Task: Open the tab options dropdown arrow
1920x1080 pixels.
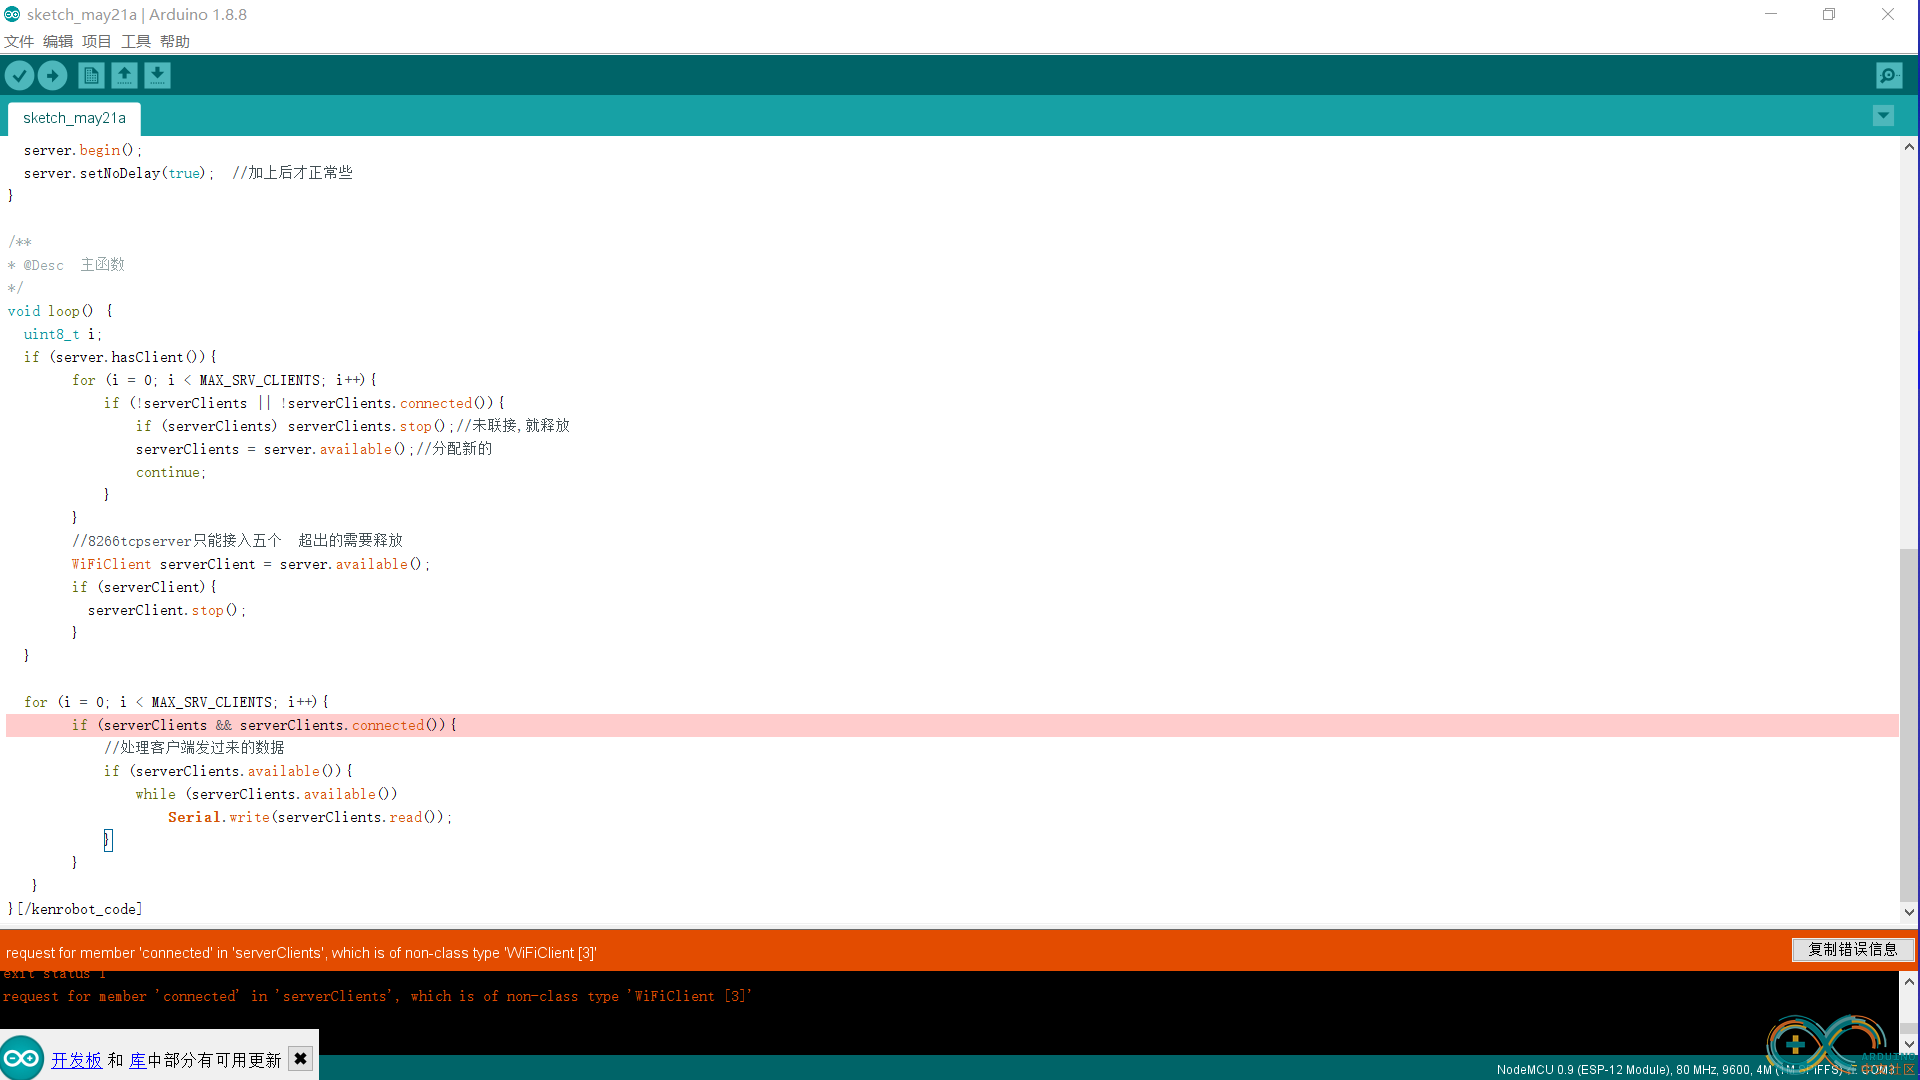Action: click(x=1883, y=116)
